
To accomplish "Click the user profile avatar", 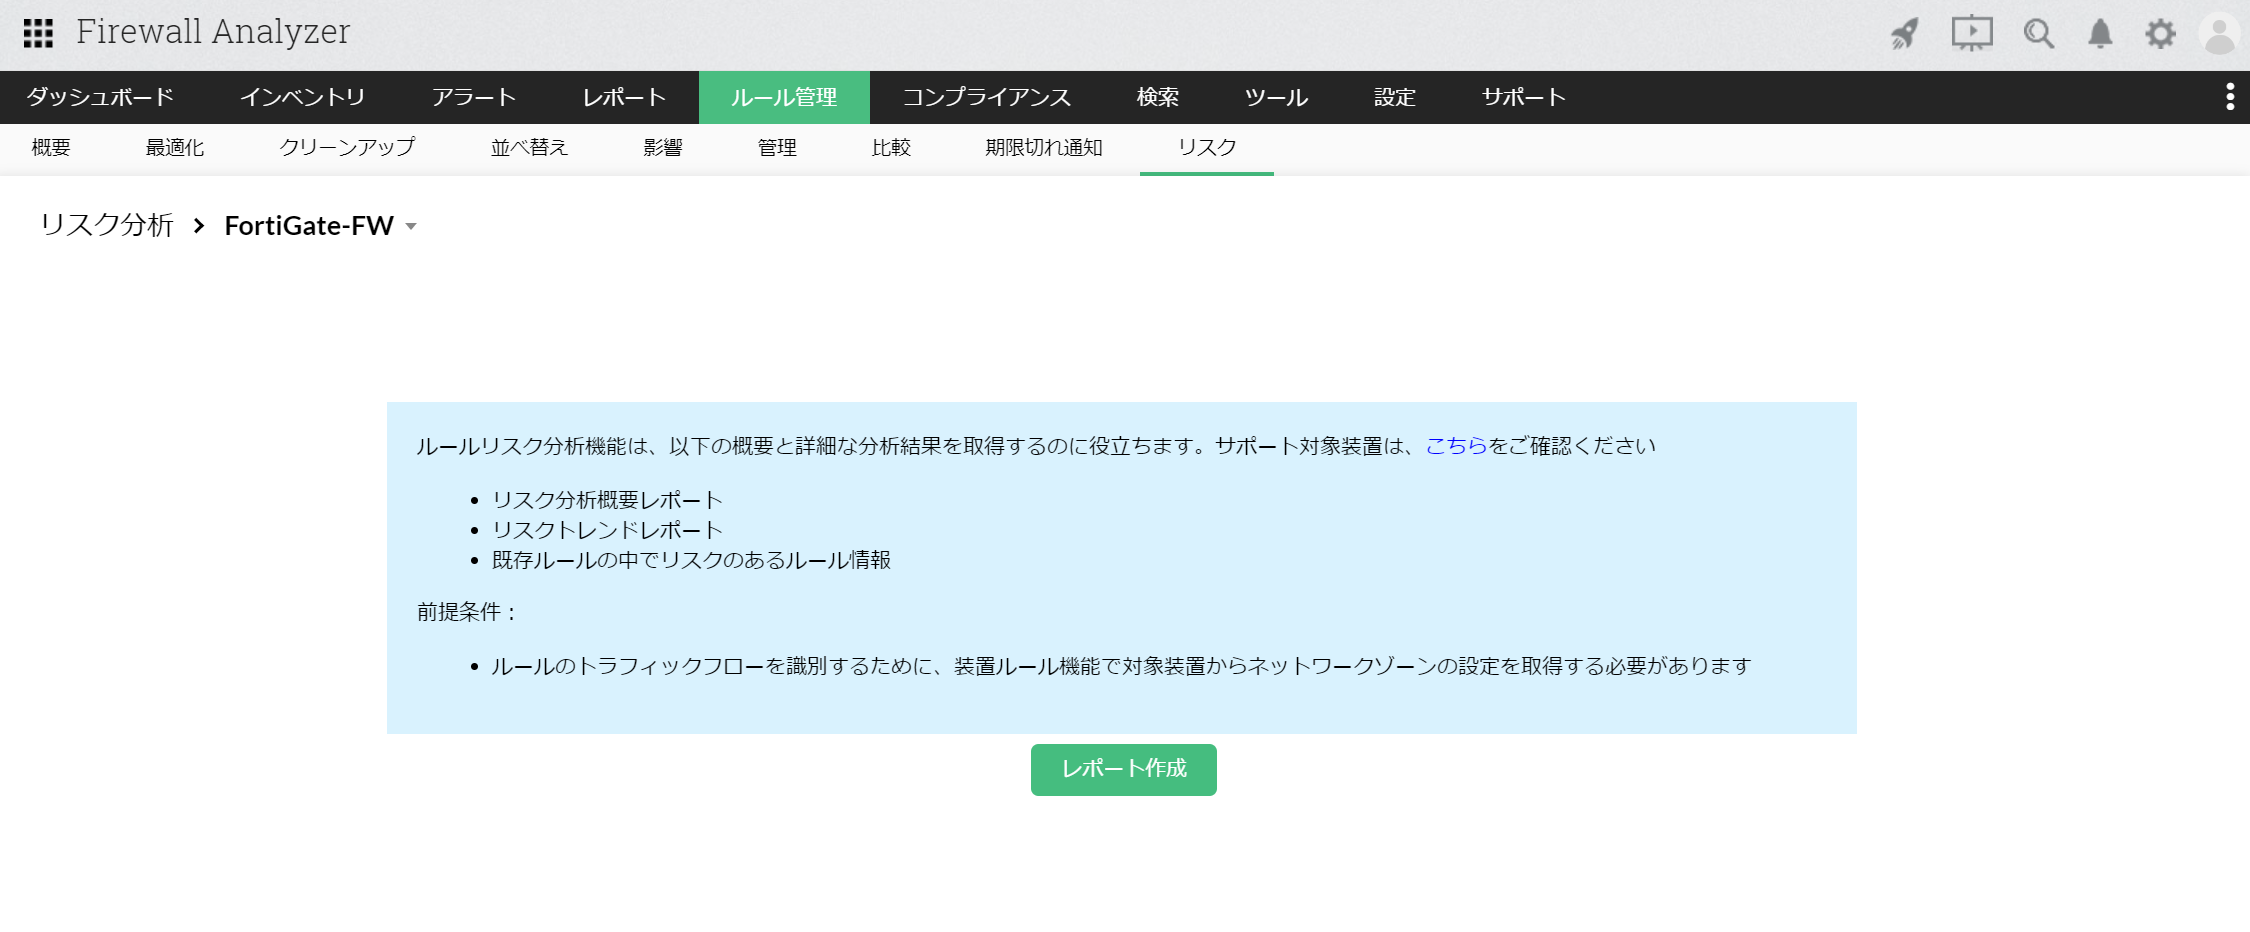I will pyautogui.click(x=2220, y=34).
